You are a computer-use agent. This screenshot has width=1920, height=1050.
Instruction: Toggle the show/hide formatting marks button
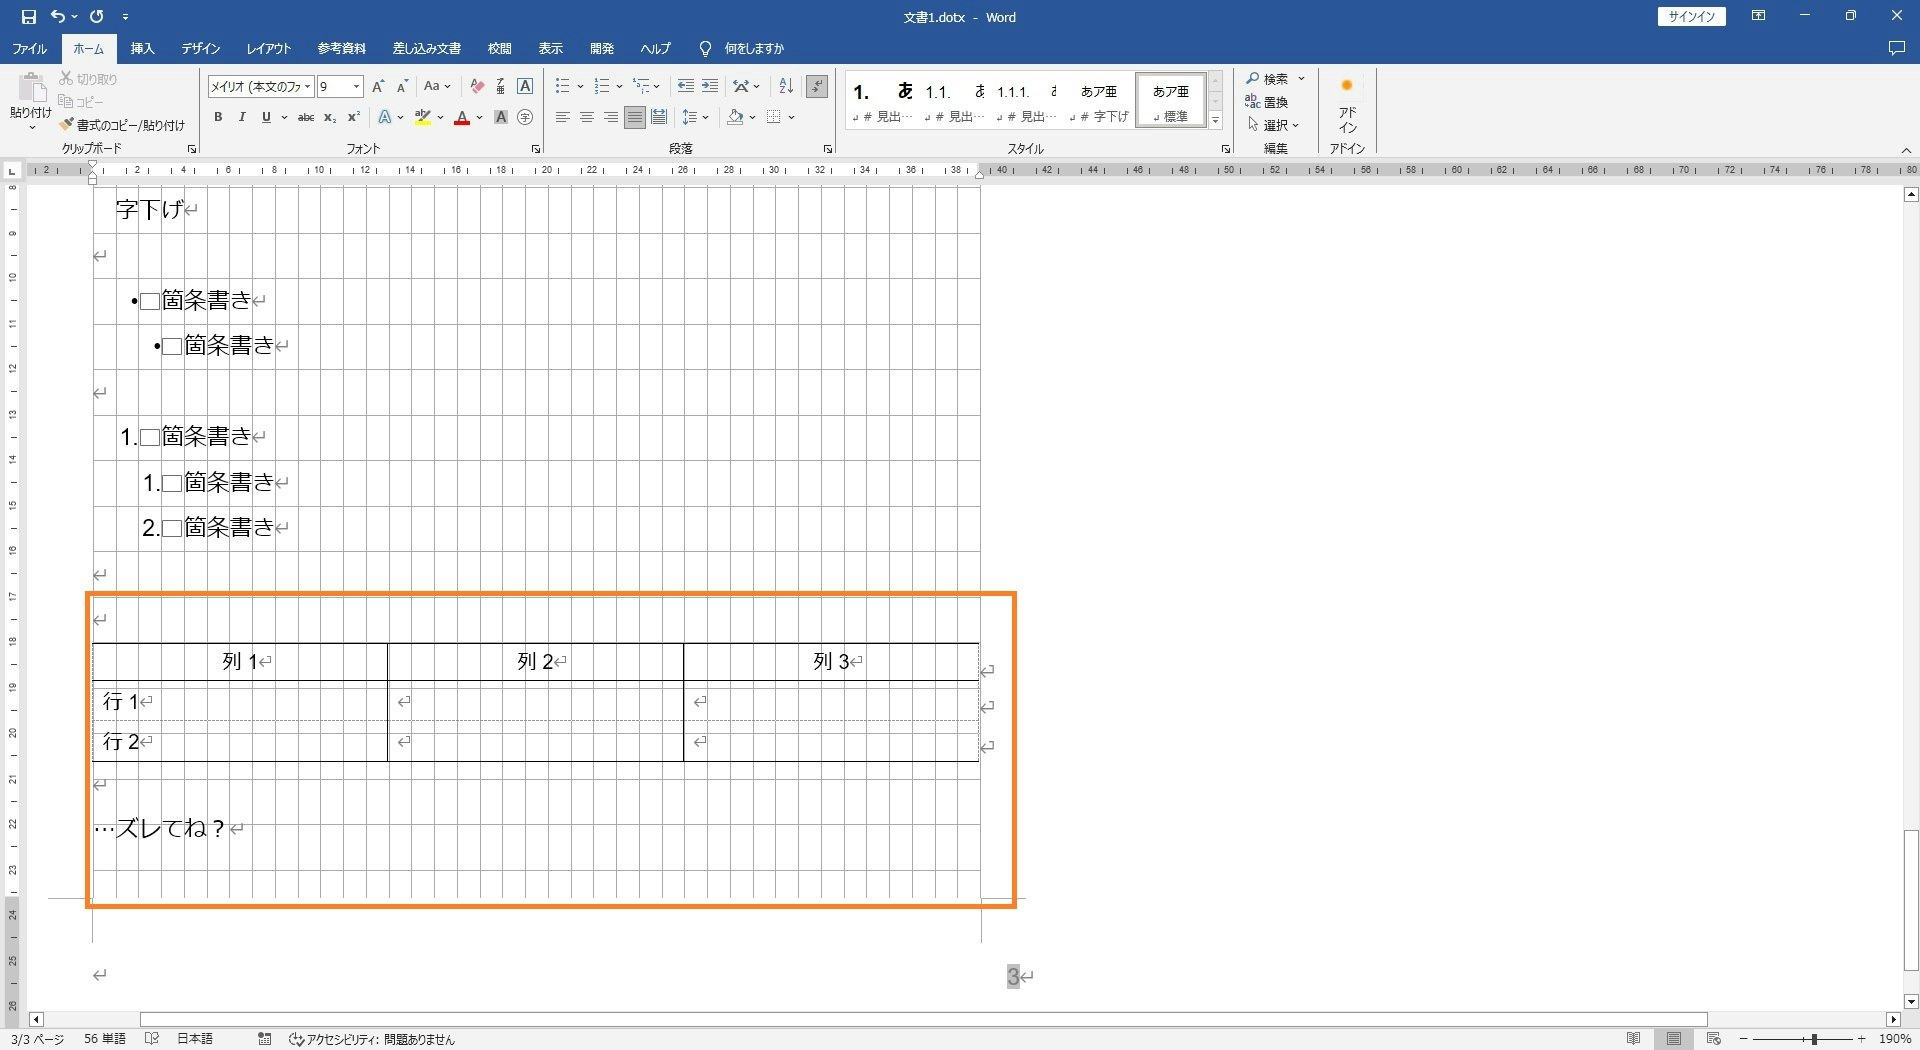pyautogui.click(x=817, y=86)
